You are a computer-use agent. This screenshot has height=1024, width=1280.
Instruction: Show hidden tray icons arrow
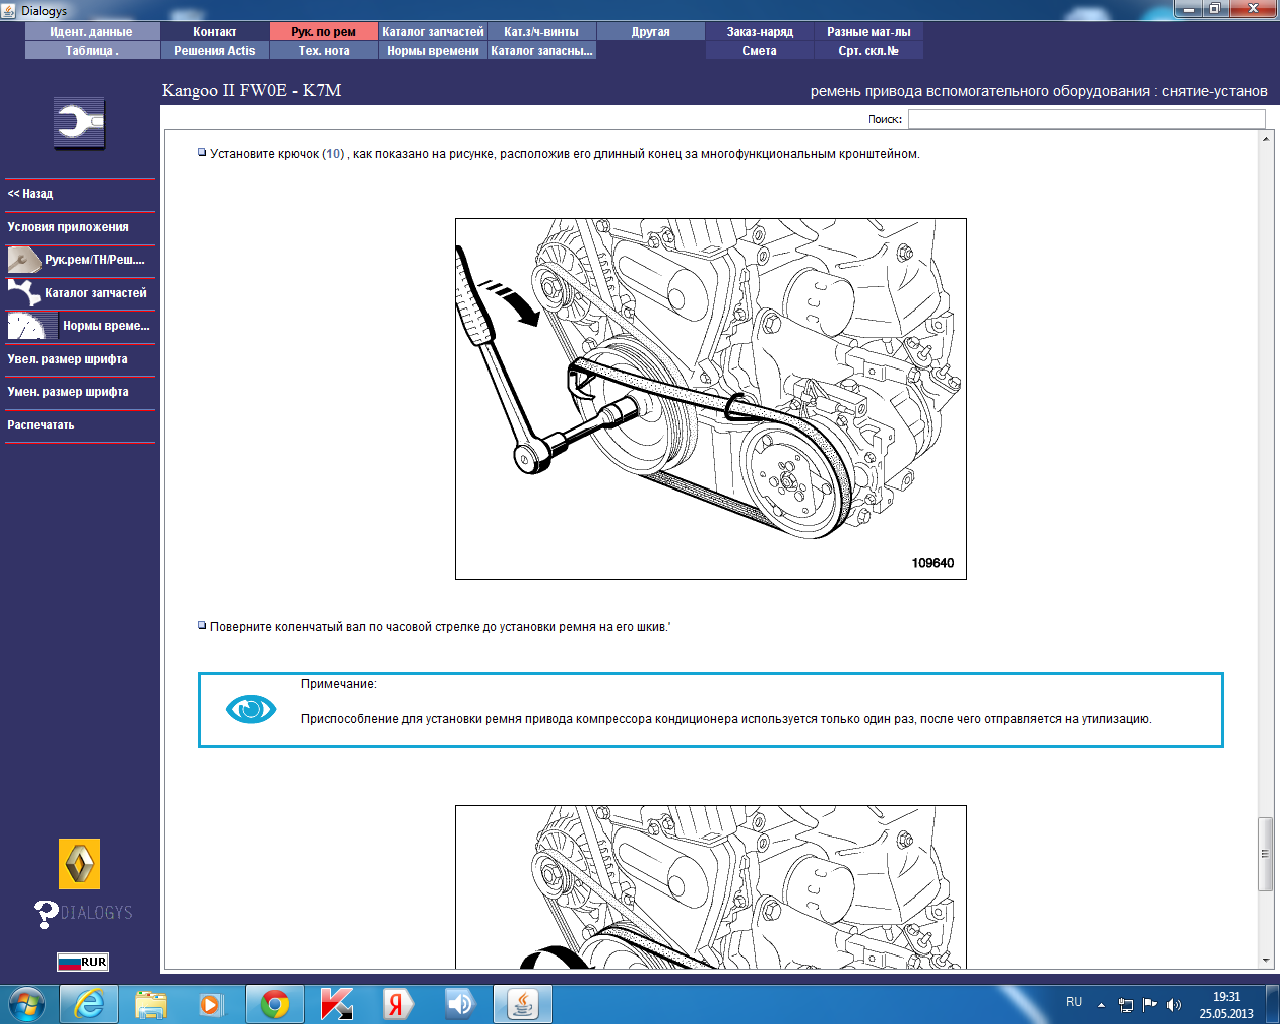[1102, 1005]
